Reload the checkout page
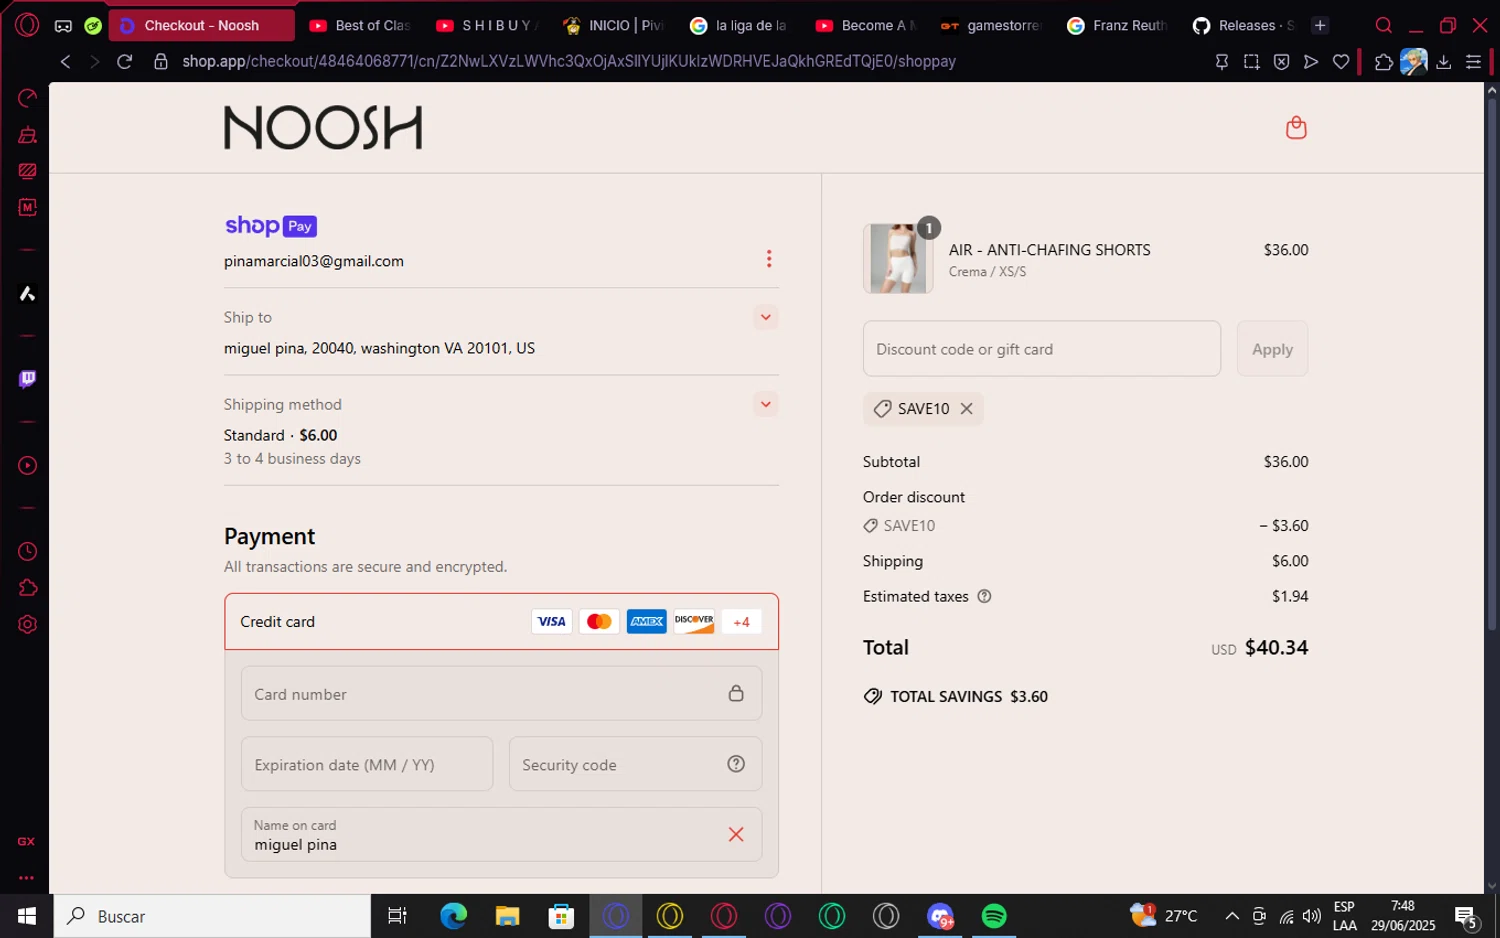The width and height of the screenshot is (1500, 938). [125, 62]
